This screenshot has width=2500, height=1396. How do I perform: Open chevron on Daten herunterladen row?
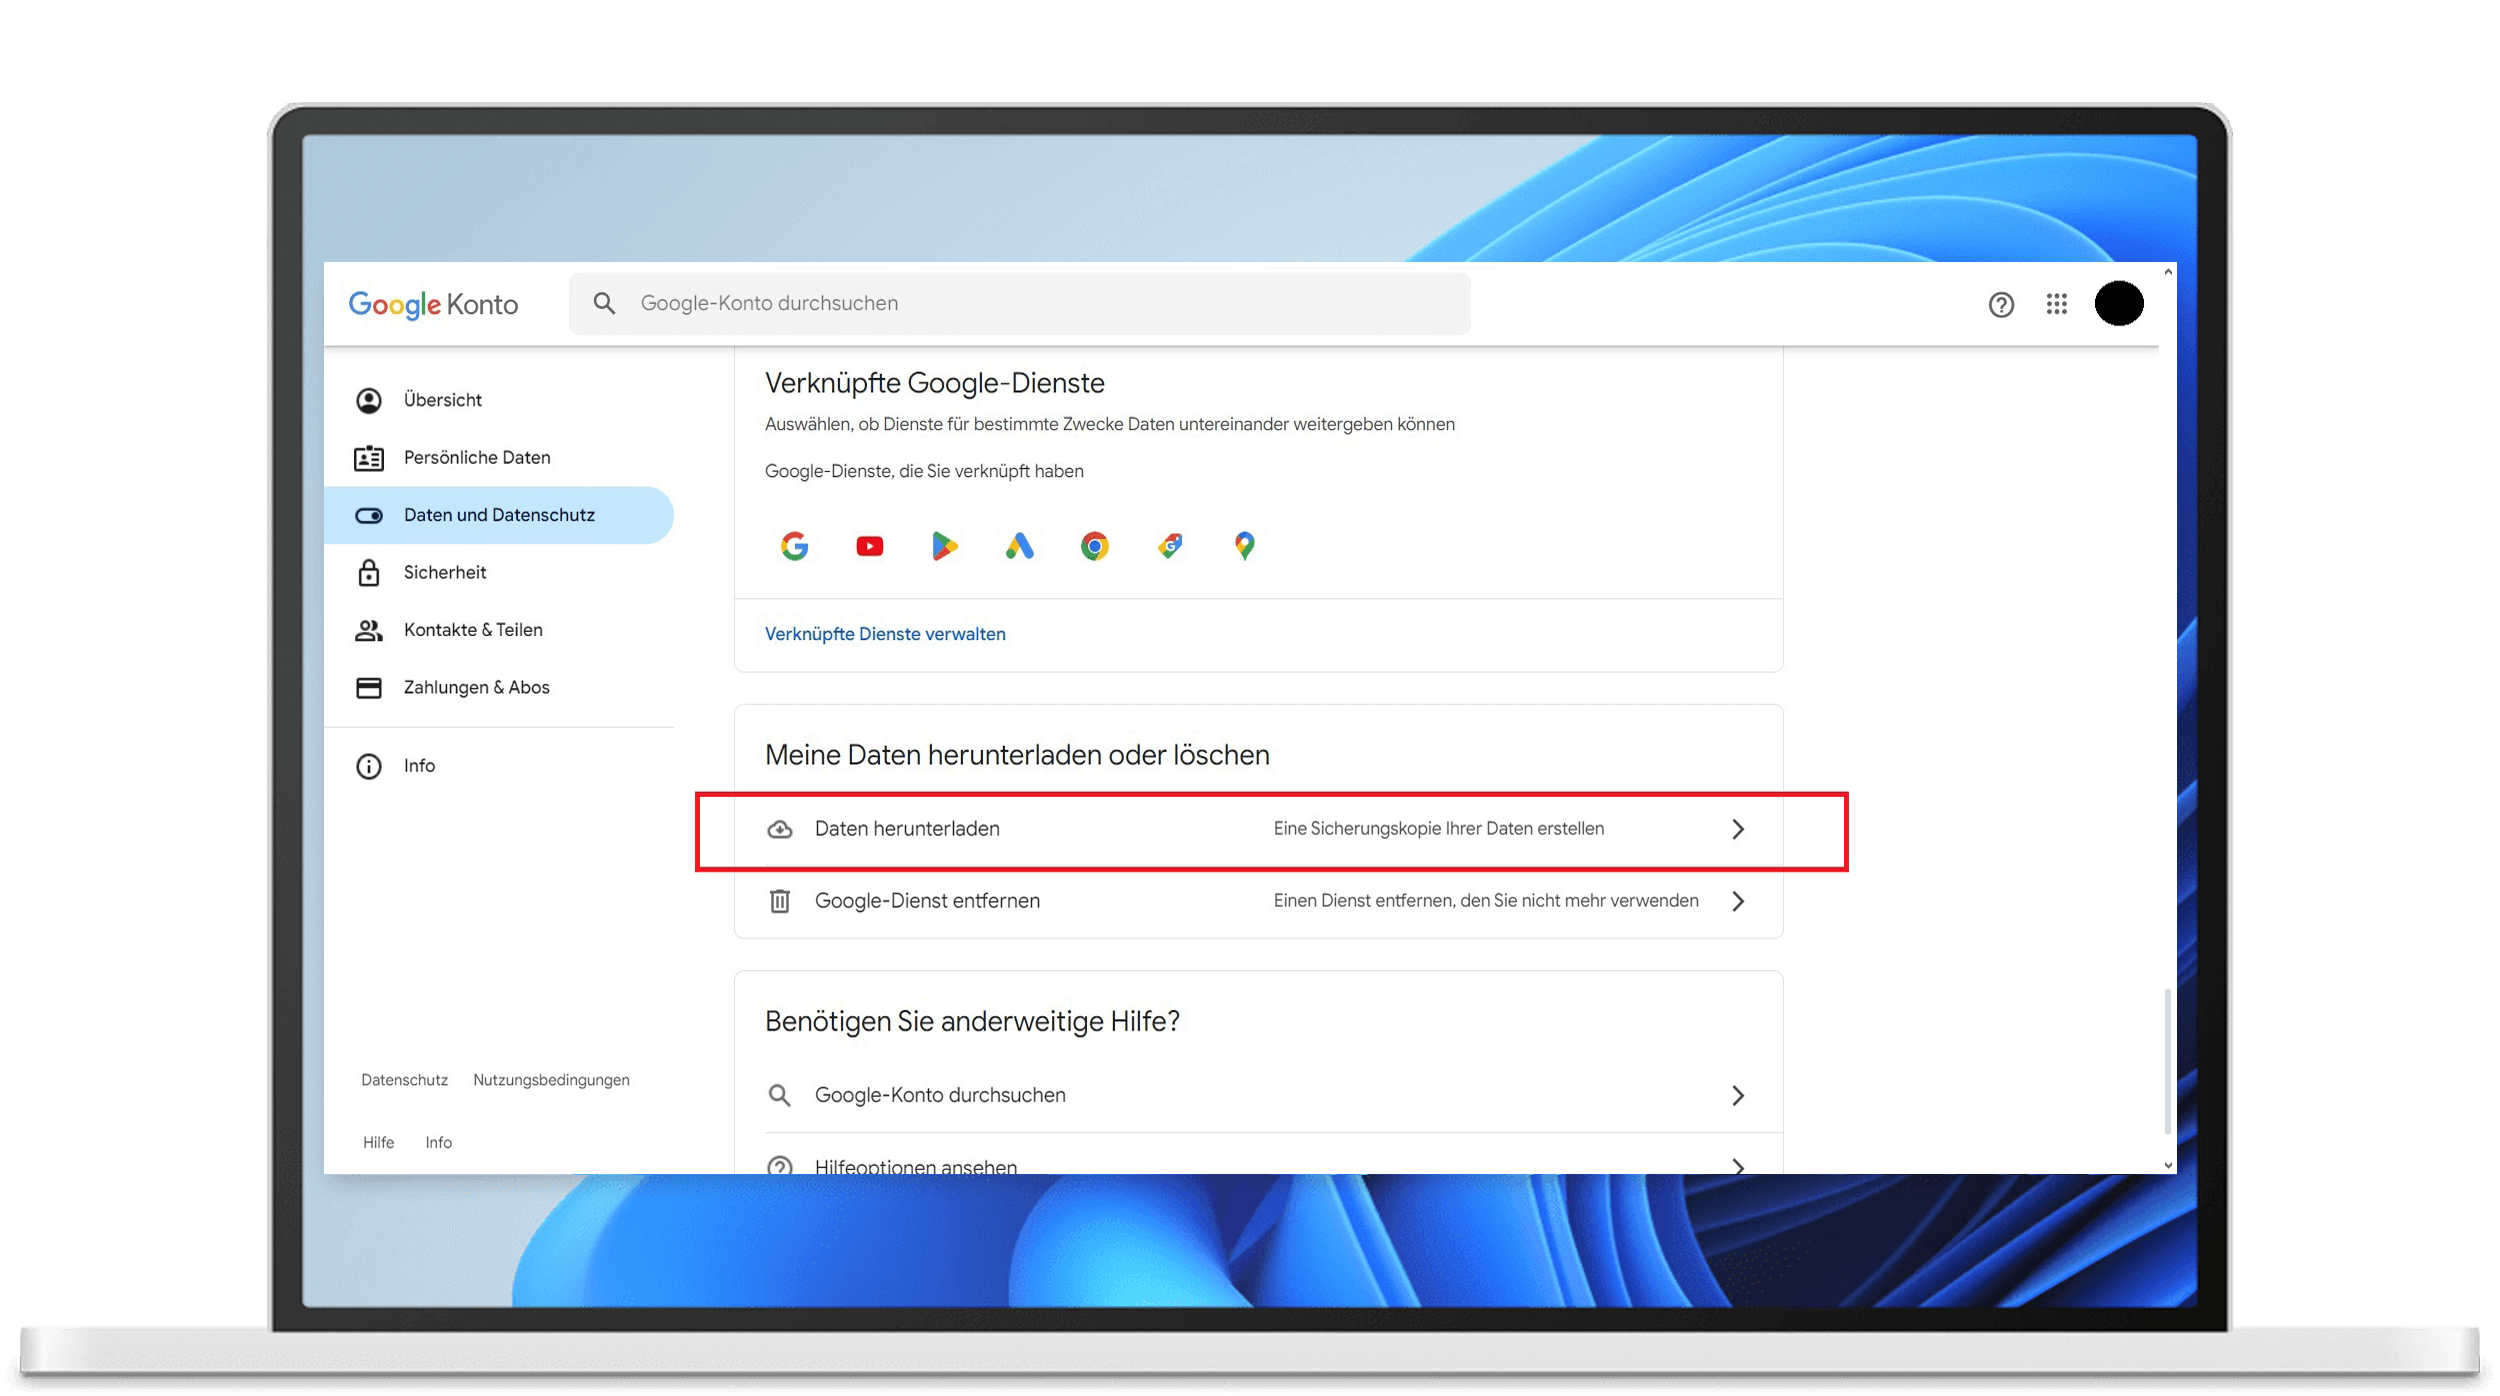(x=1737, y=829)
